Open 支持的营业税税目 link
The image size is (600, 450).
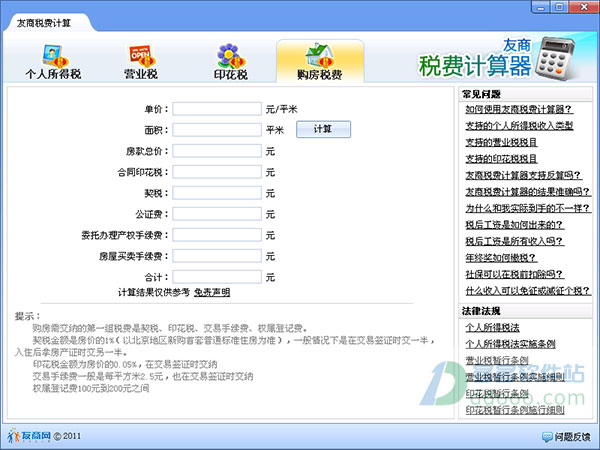pyautogui.click(x=501, y=142)
